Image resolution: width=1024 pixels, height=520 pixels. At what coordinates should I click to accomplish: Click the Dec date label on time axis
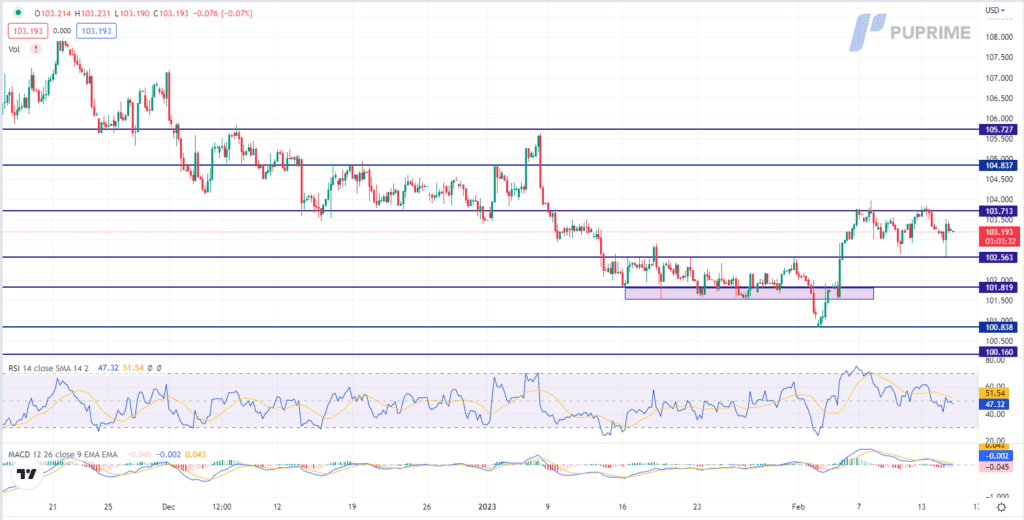(168, 506)
